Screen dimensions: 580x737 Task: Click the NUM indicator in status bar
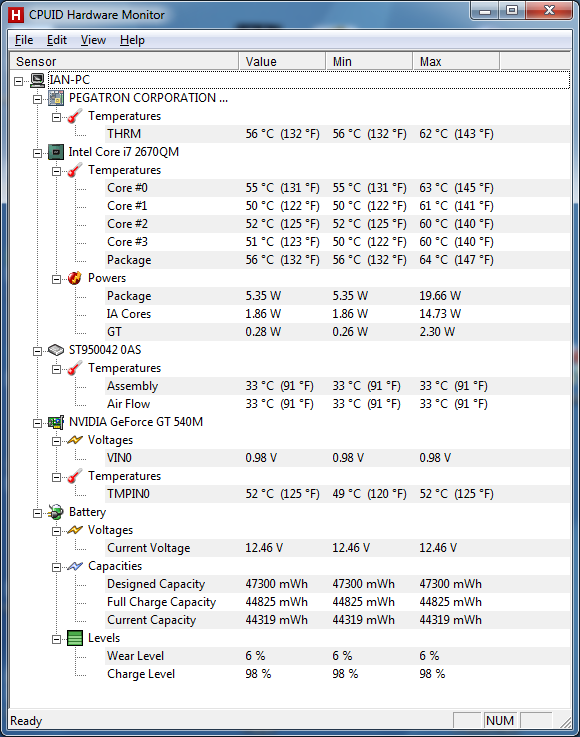click(x=500, y=721)
